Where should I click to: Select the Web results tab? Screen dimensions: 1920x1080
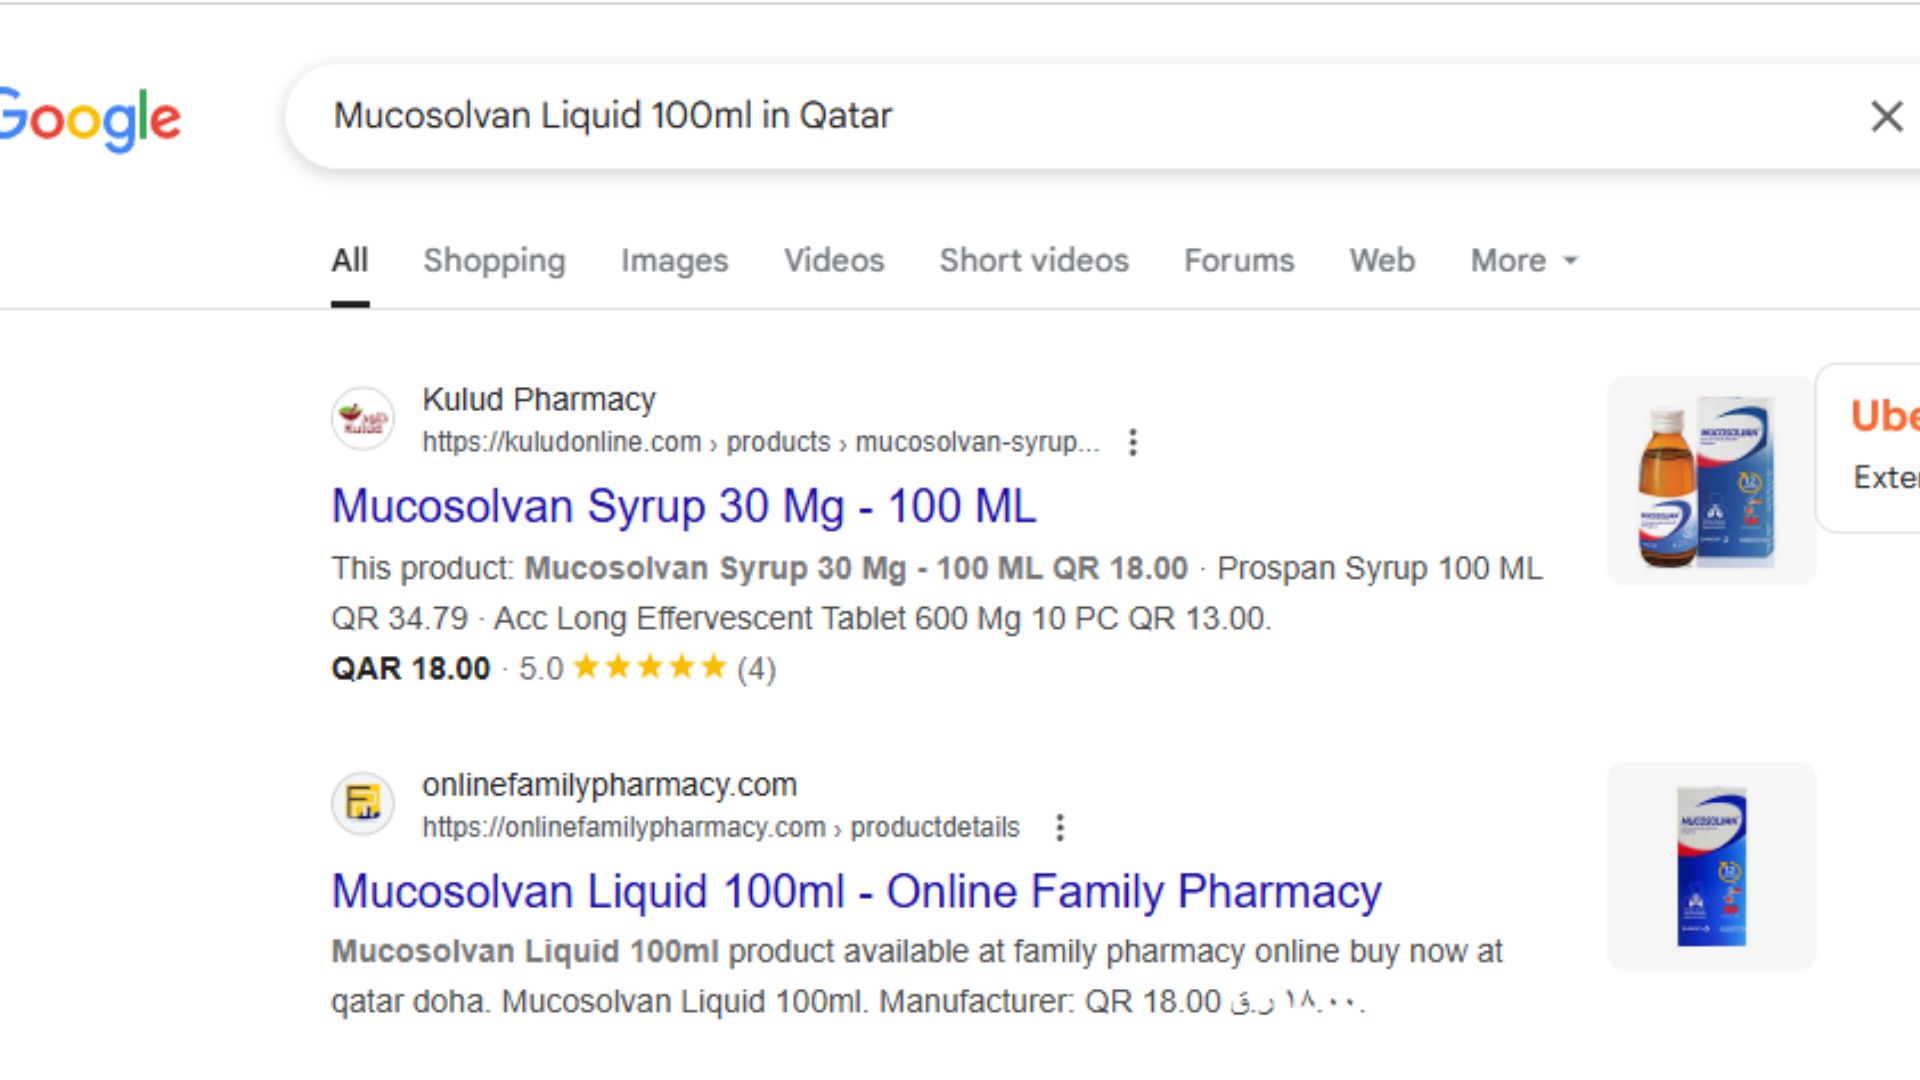click(1382, 261)
